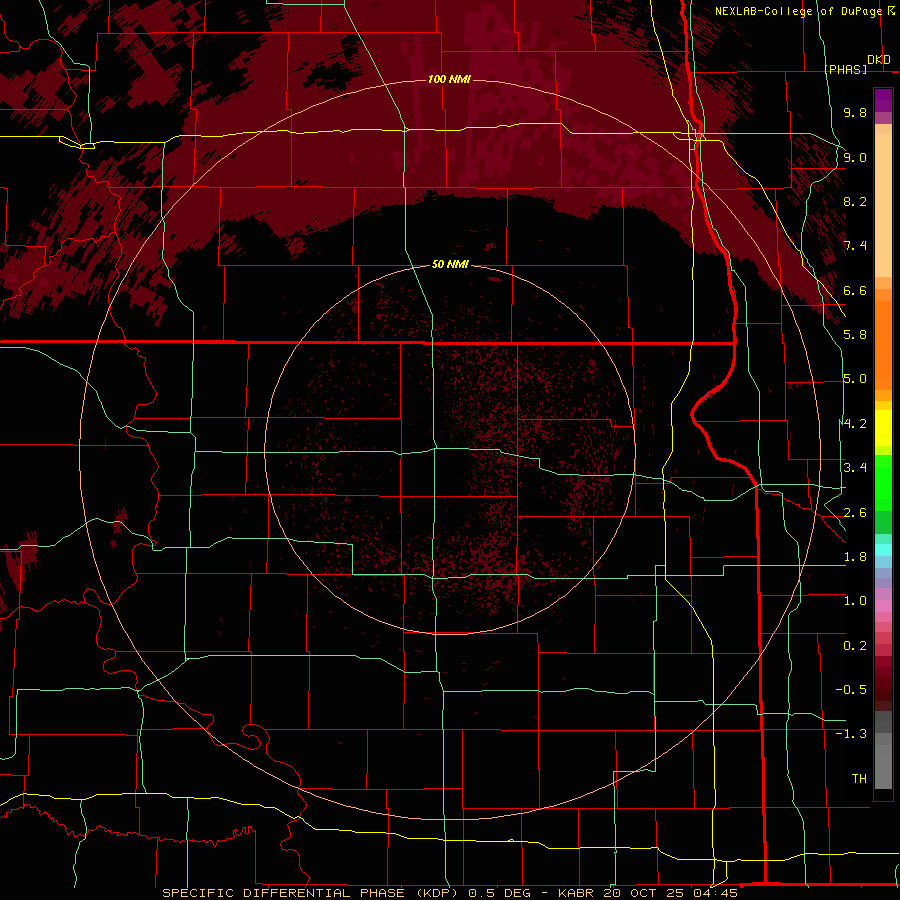Click the 3.4 scale value
900x900 pixels.
coord(855,468)
